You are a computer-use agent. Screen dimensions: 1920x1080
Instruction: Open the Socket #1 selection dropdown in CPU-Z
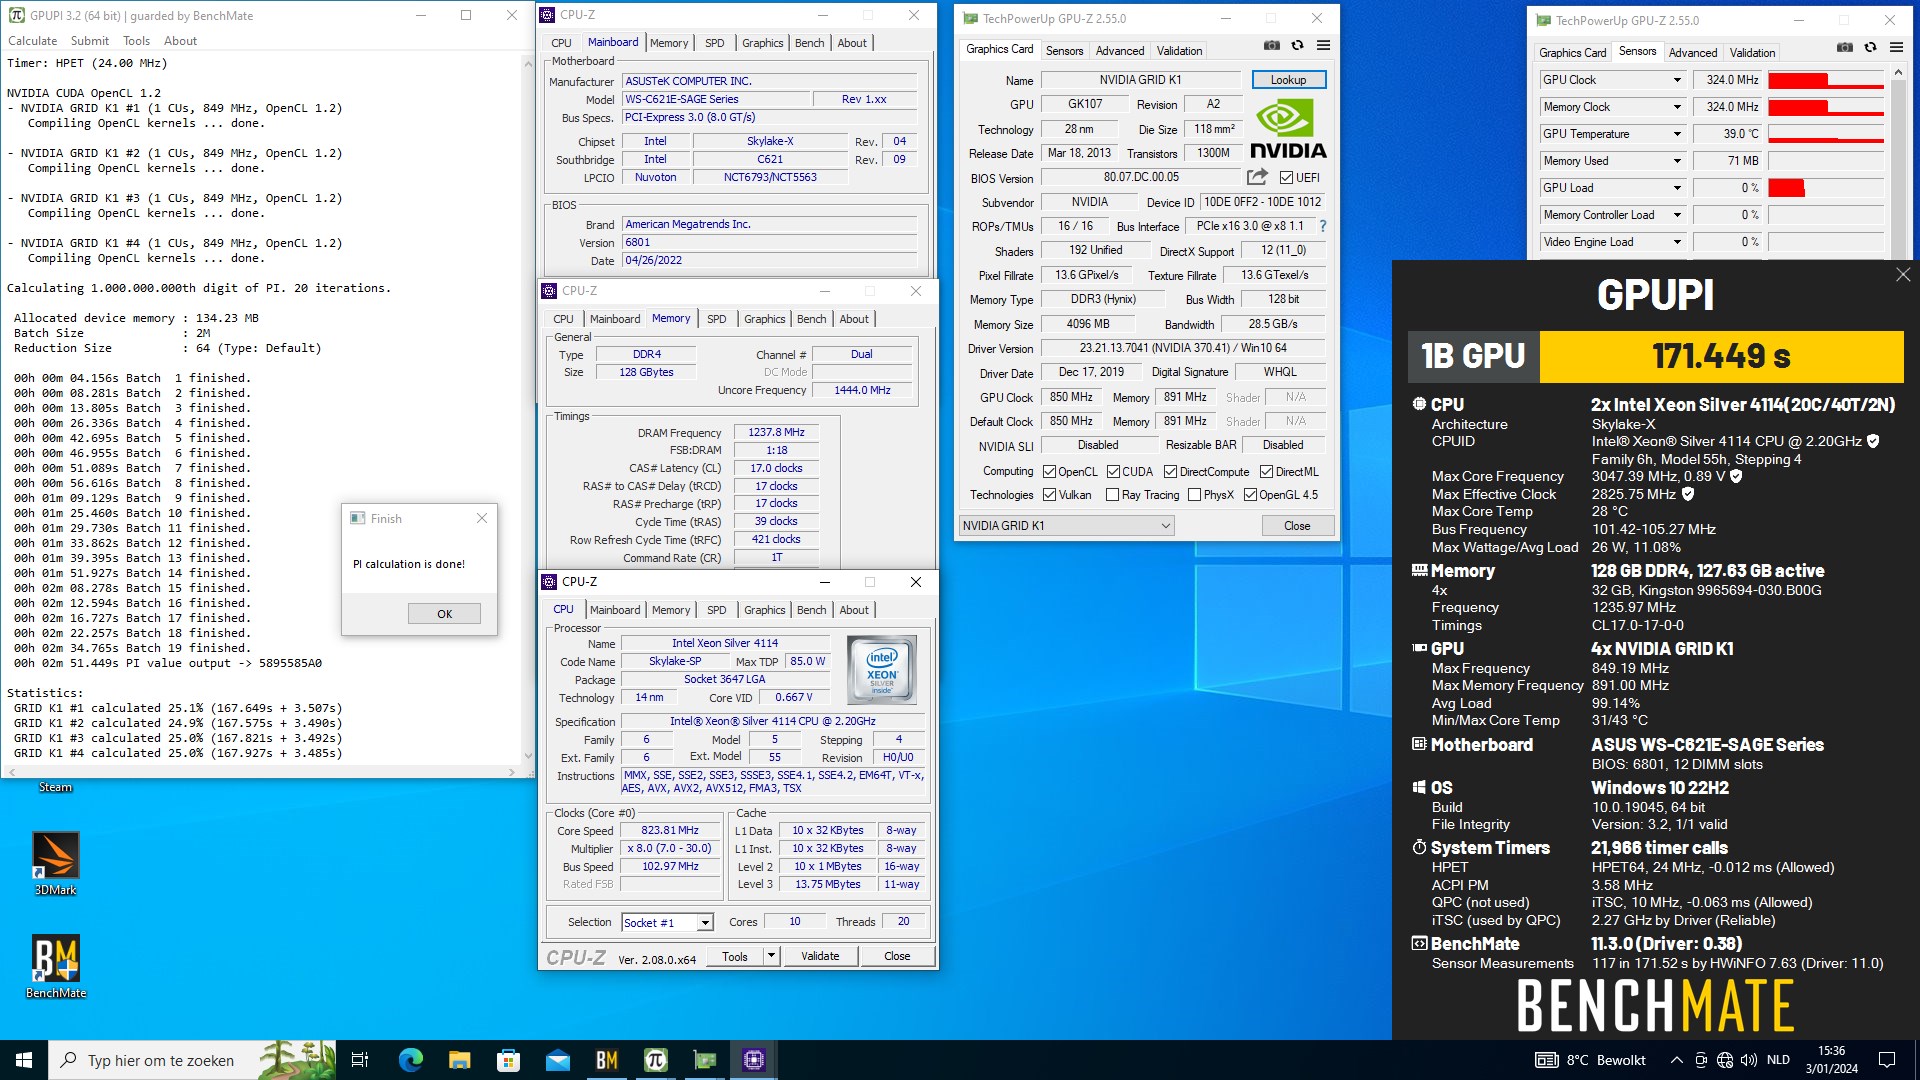pos(667,923)
